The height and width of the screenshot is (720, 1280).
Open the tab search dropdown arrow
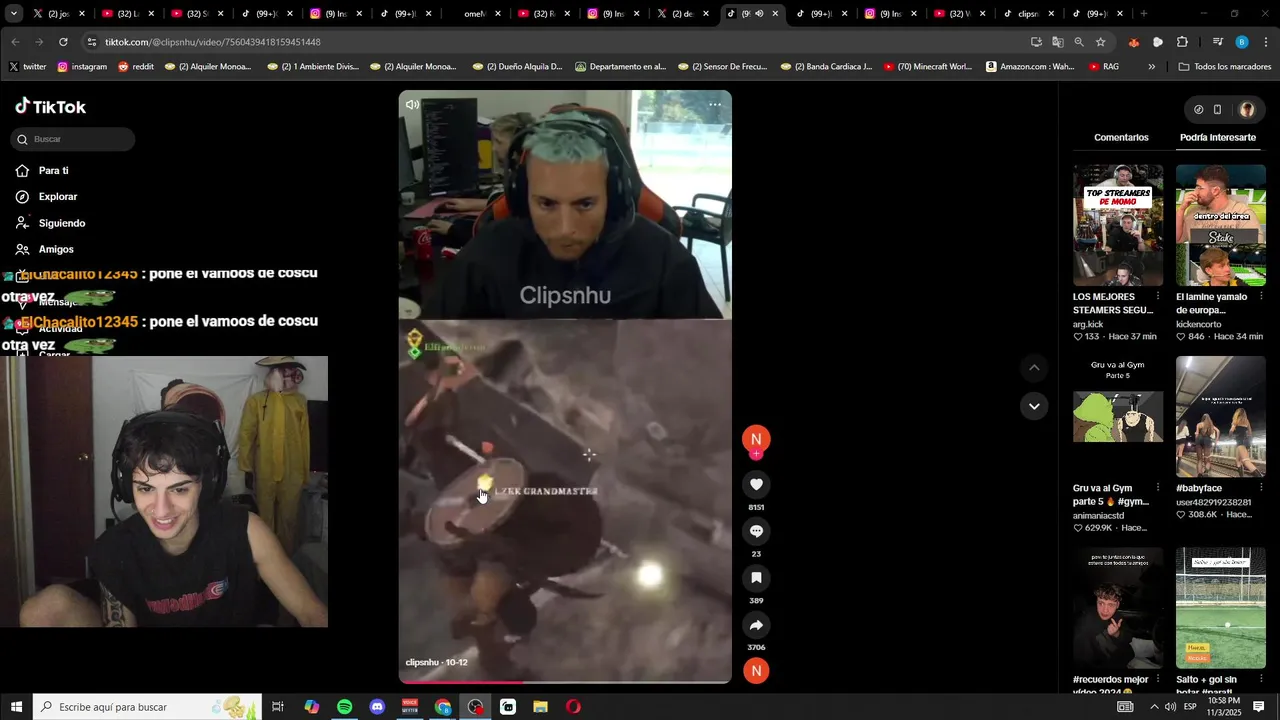click(x=13, y=14)
